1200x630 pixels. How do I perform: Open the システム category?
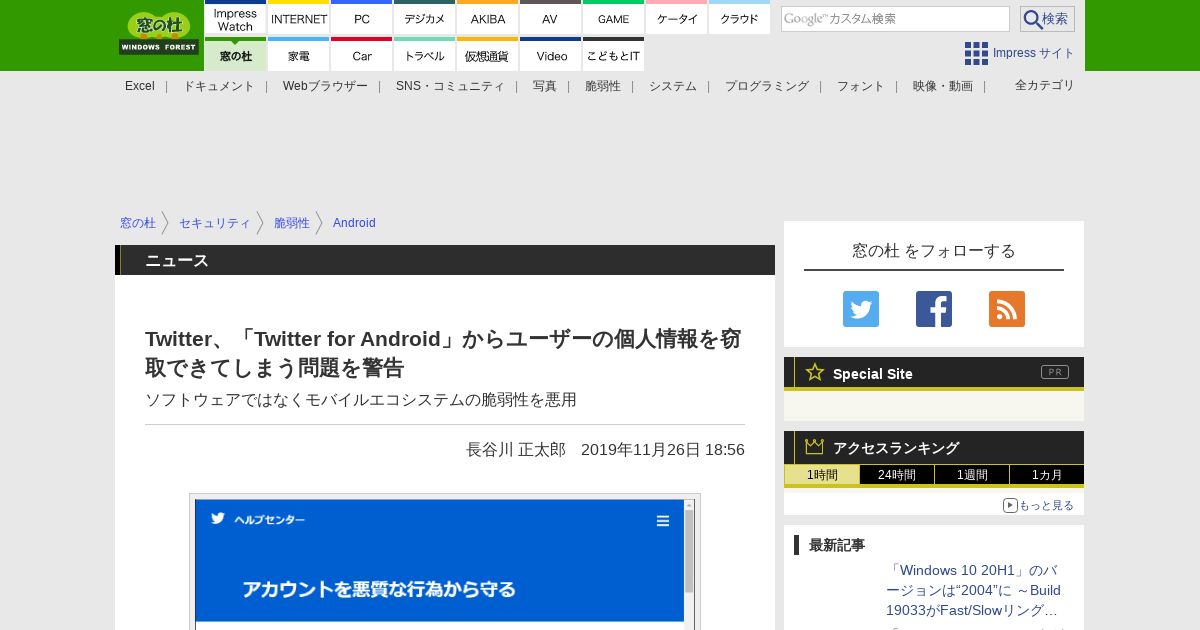(x=673, y=86)
